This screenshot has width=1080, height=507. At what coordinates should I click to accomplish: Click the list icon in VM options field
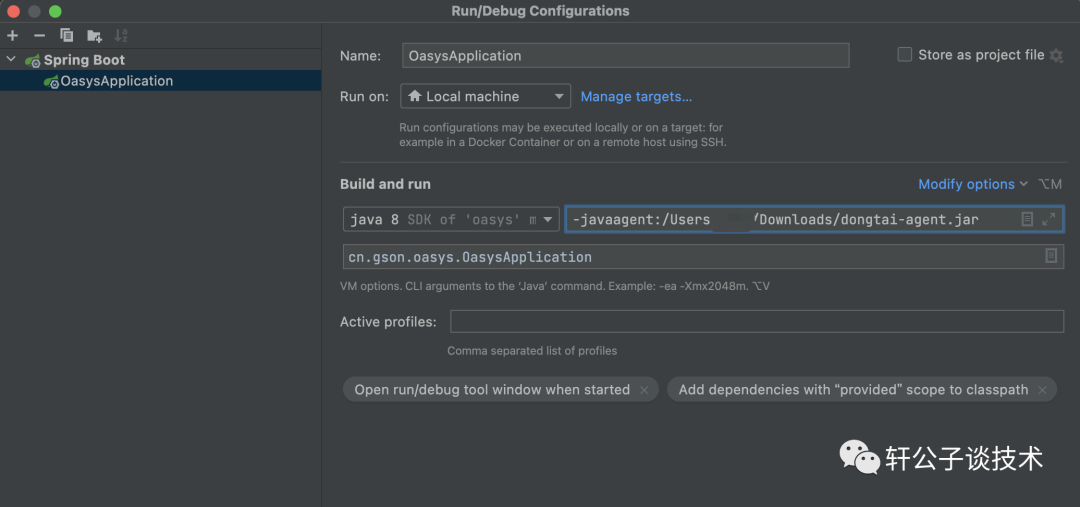point(1027,219)
